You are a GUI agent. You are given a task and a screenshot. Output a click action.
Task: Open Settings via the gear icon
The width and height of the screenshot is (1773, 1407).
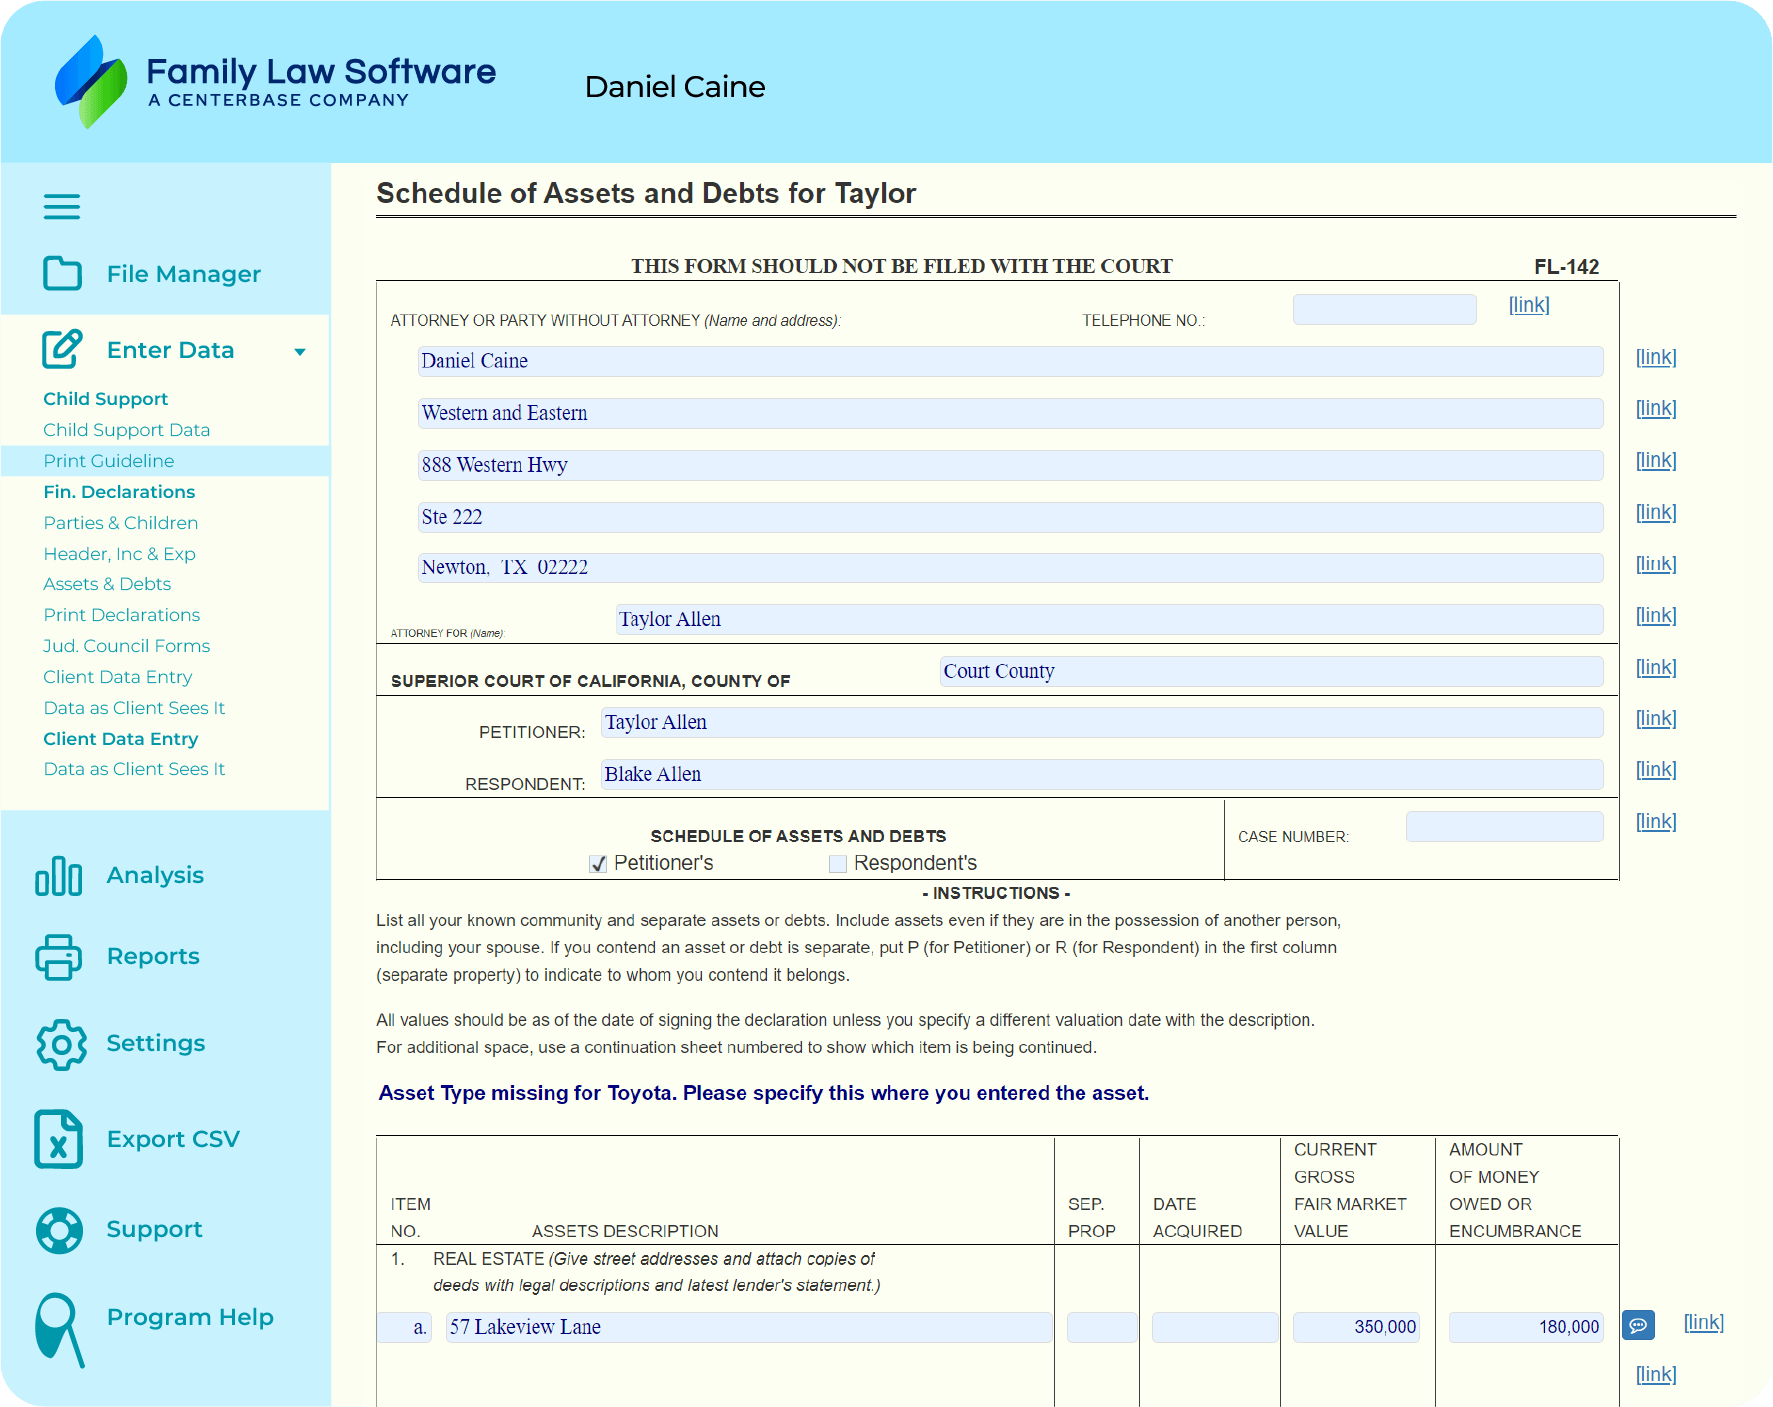click(59, 1044)
